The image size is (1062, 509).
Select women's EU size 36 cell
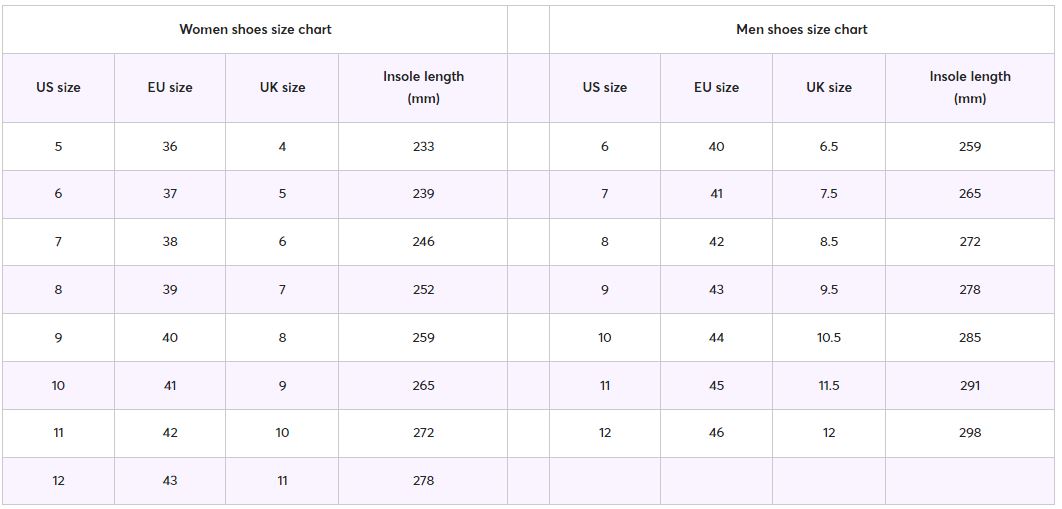(x=170, y=146)
